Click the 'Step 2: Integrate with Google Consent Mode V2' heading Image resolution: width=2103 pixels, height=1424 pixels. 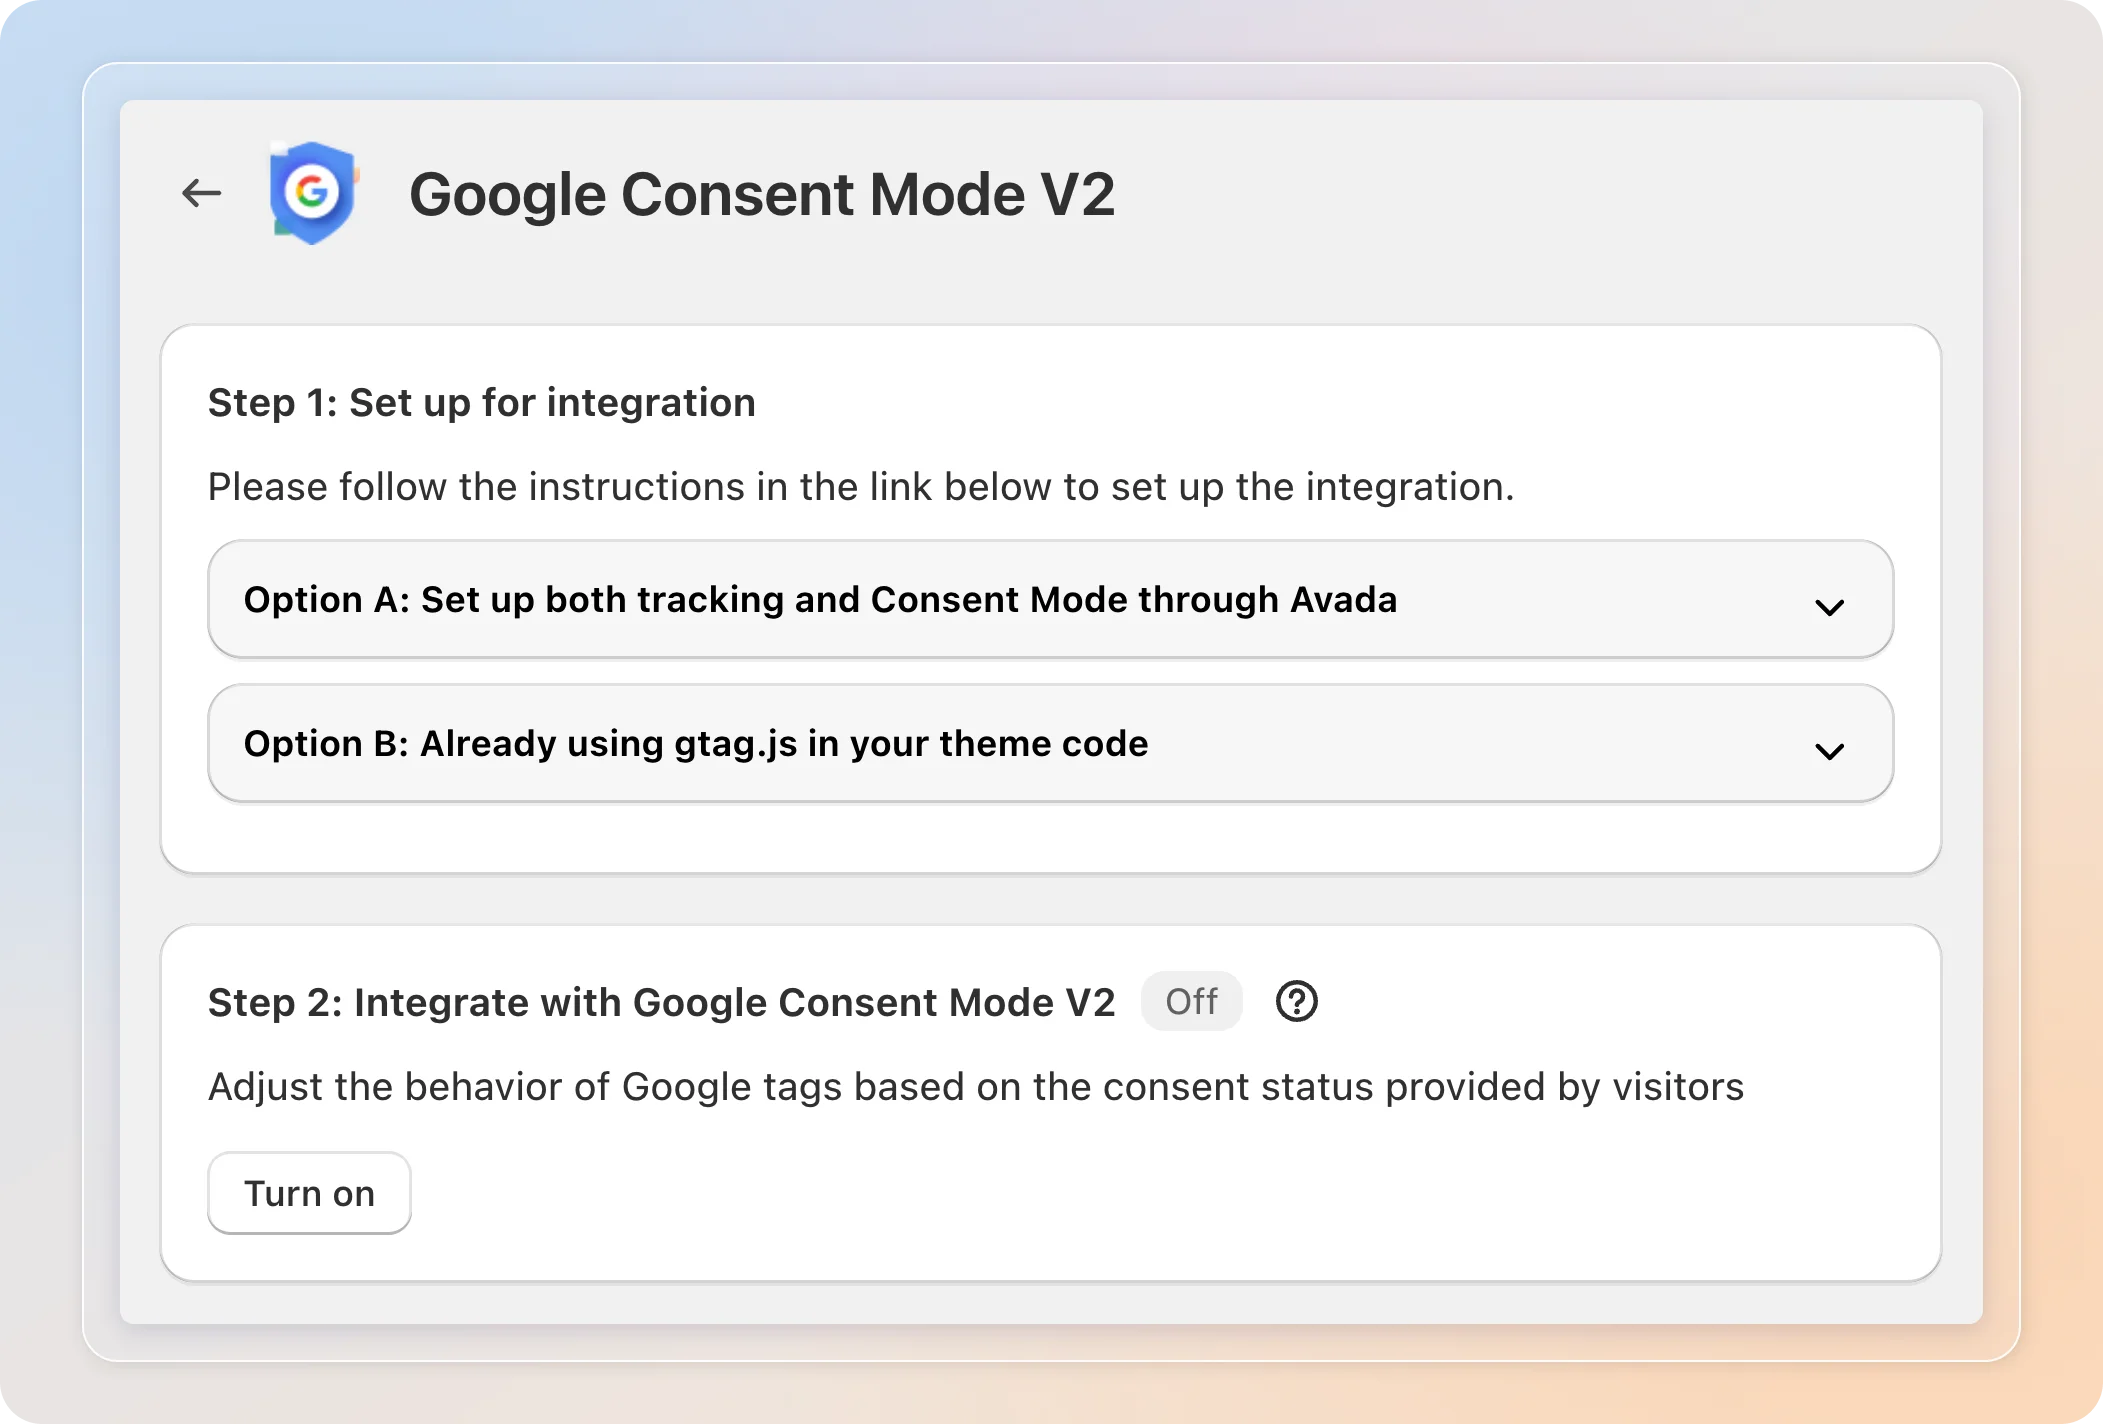click(x=661, y=1002)
